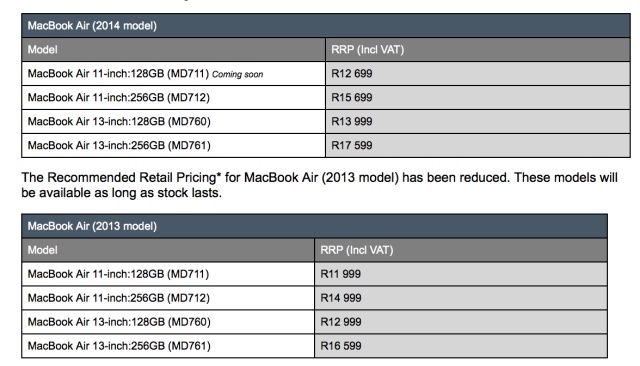Click the MacBook Air (2014 model) table header
Image resolution: width=640 pixels, height=366 pixels.
click(326, 26)
